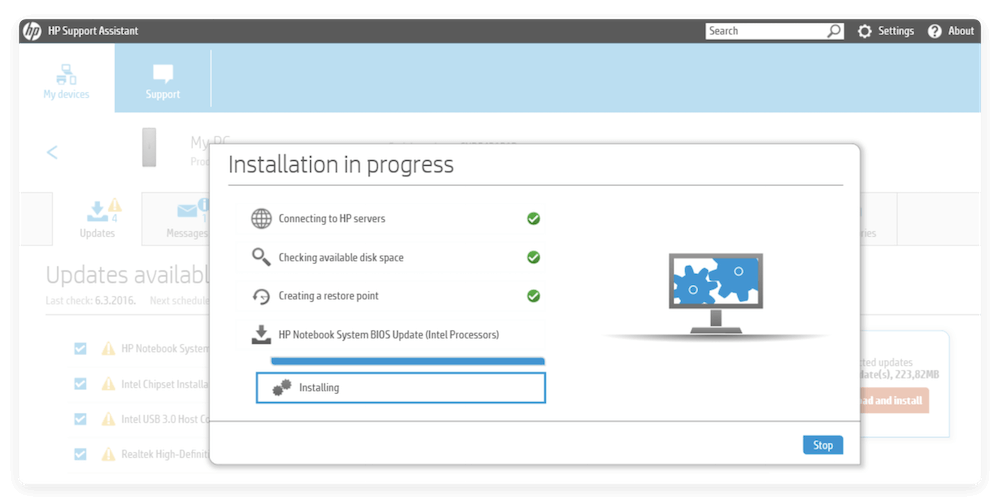Click the search magnifier icon
Viewport: 1000px width, 503px height.
point(834,31)
